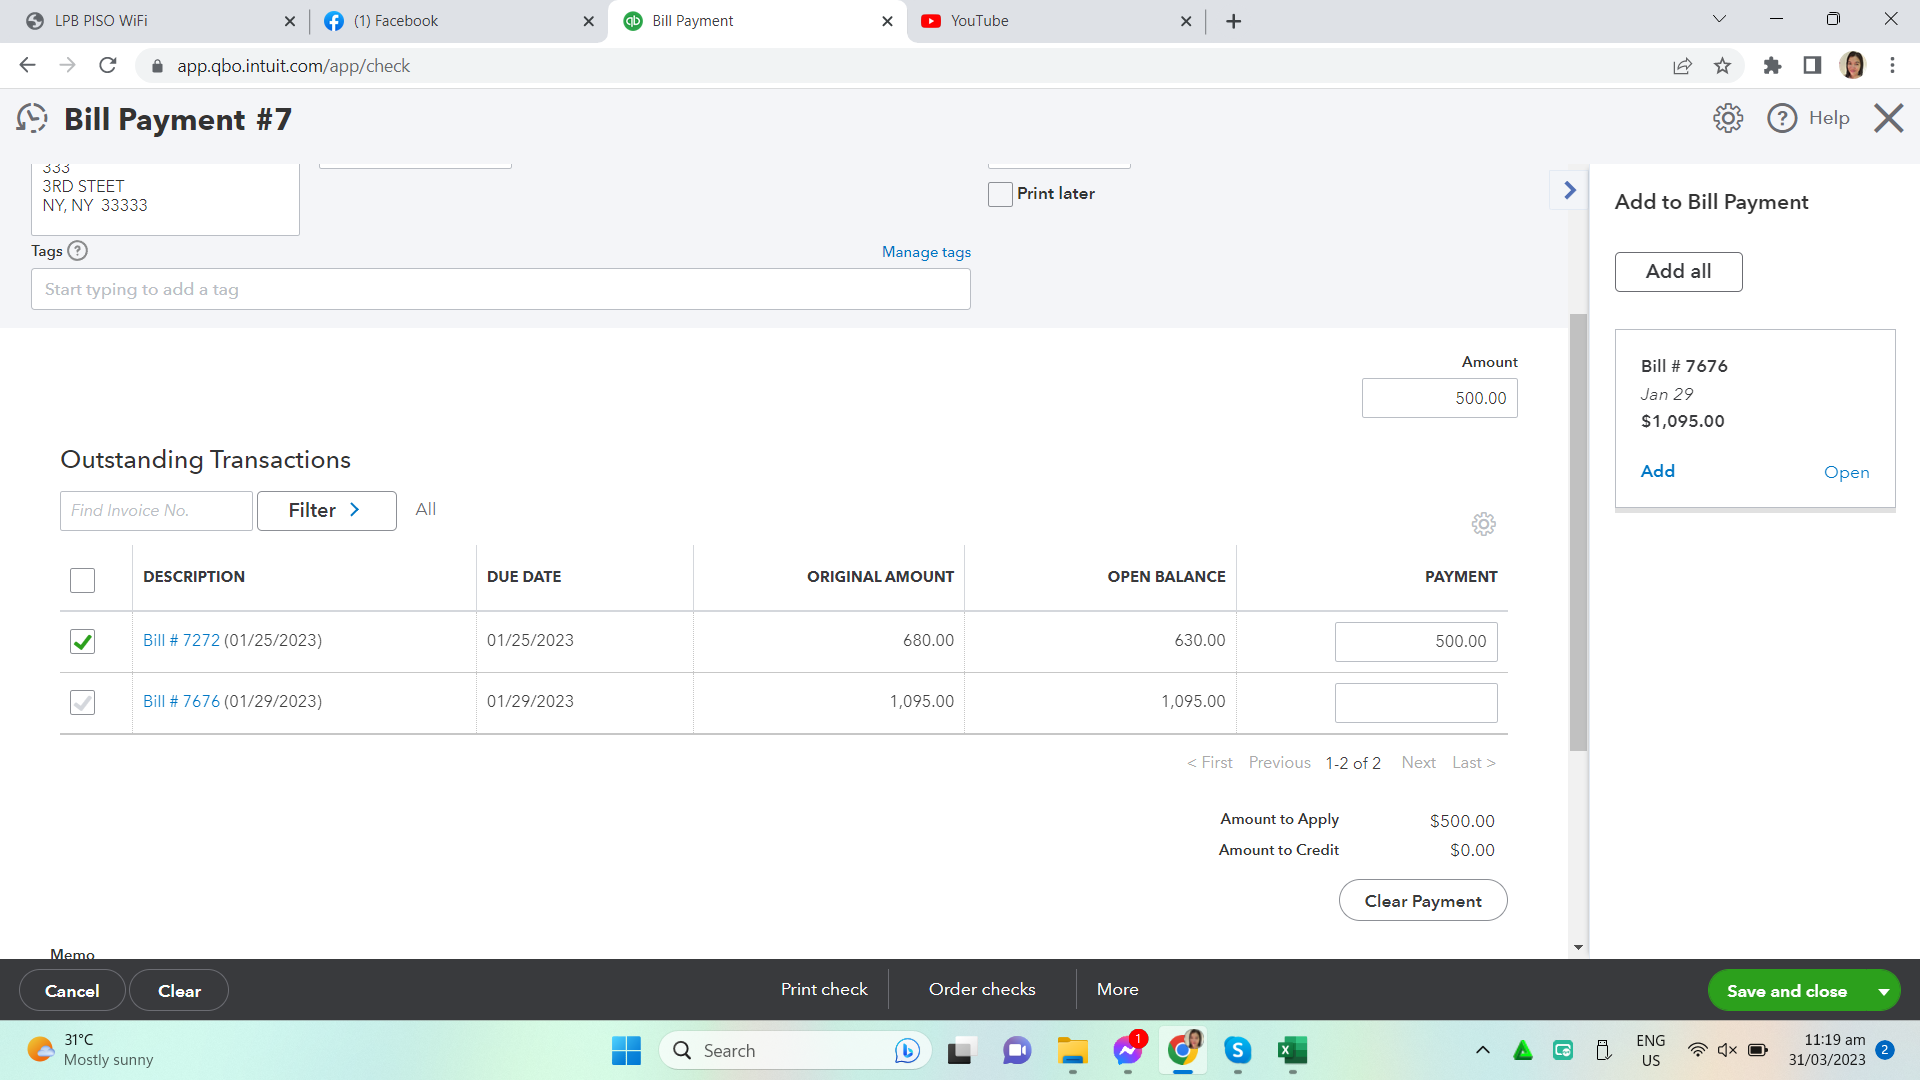Click the Tags help tooltip icon
This screenshot has height=1080, width=1920.
(x=78, y=251)
